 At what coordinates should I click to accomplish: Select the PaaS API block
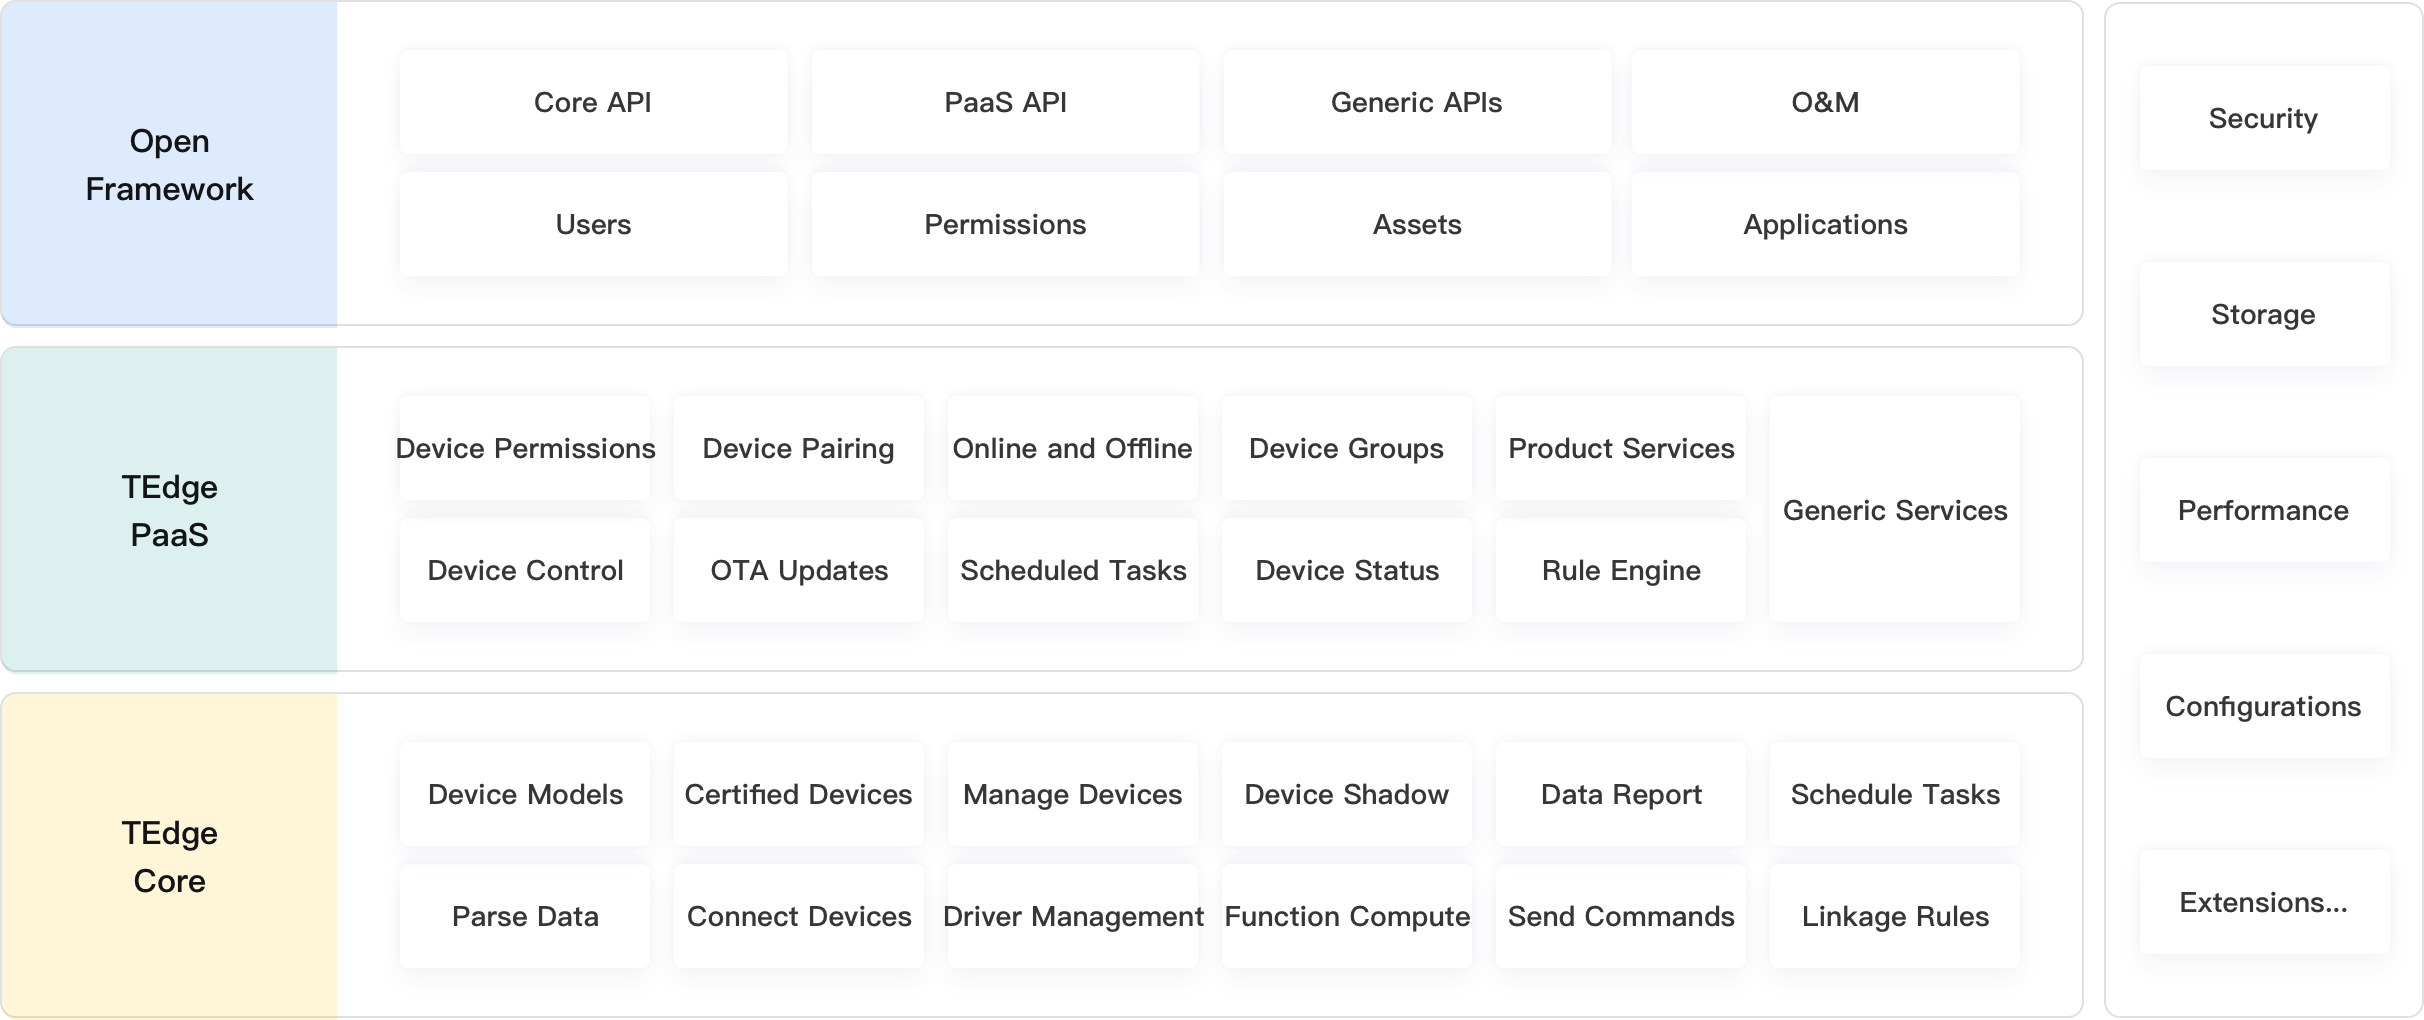(1005, 102)
